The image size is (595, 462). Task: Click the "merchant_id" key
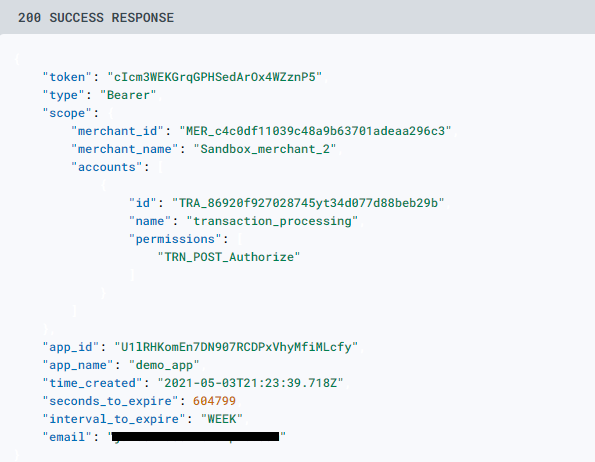click(x=117, y=131)
